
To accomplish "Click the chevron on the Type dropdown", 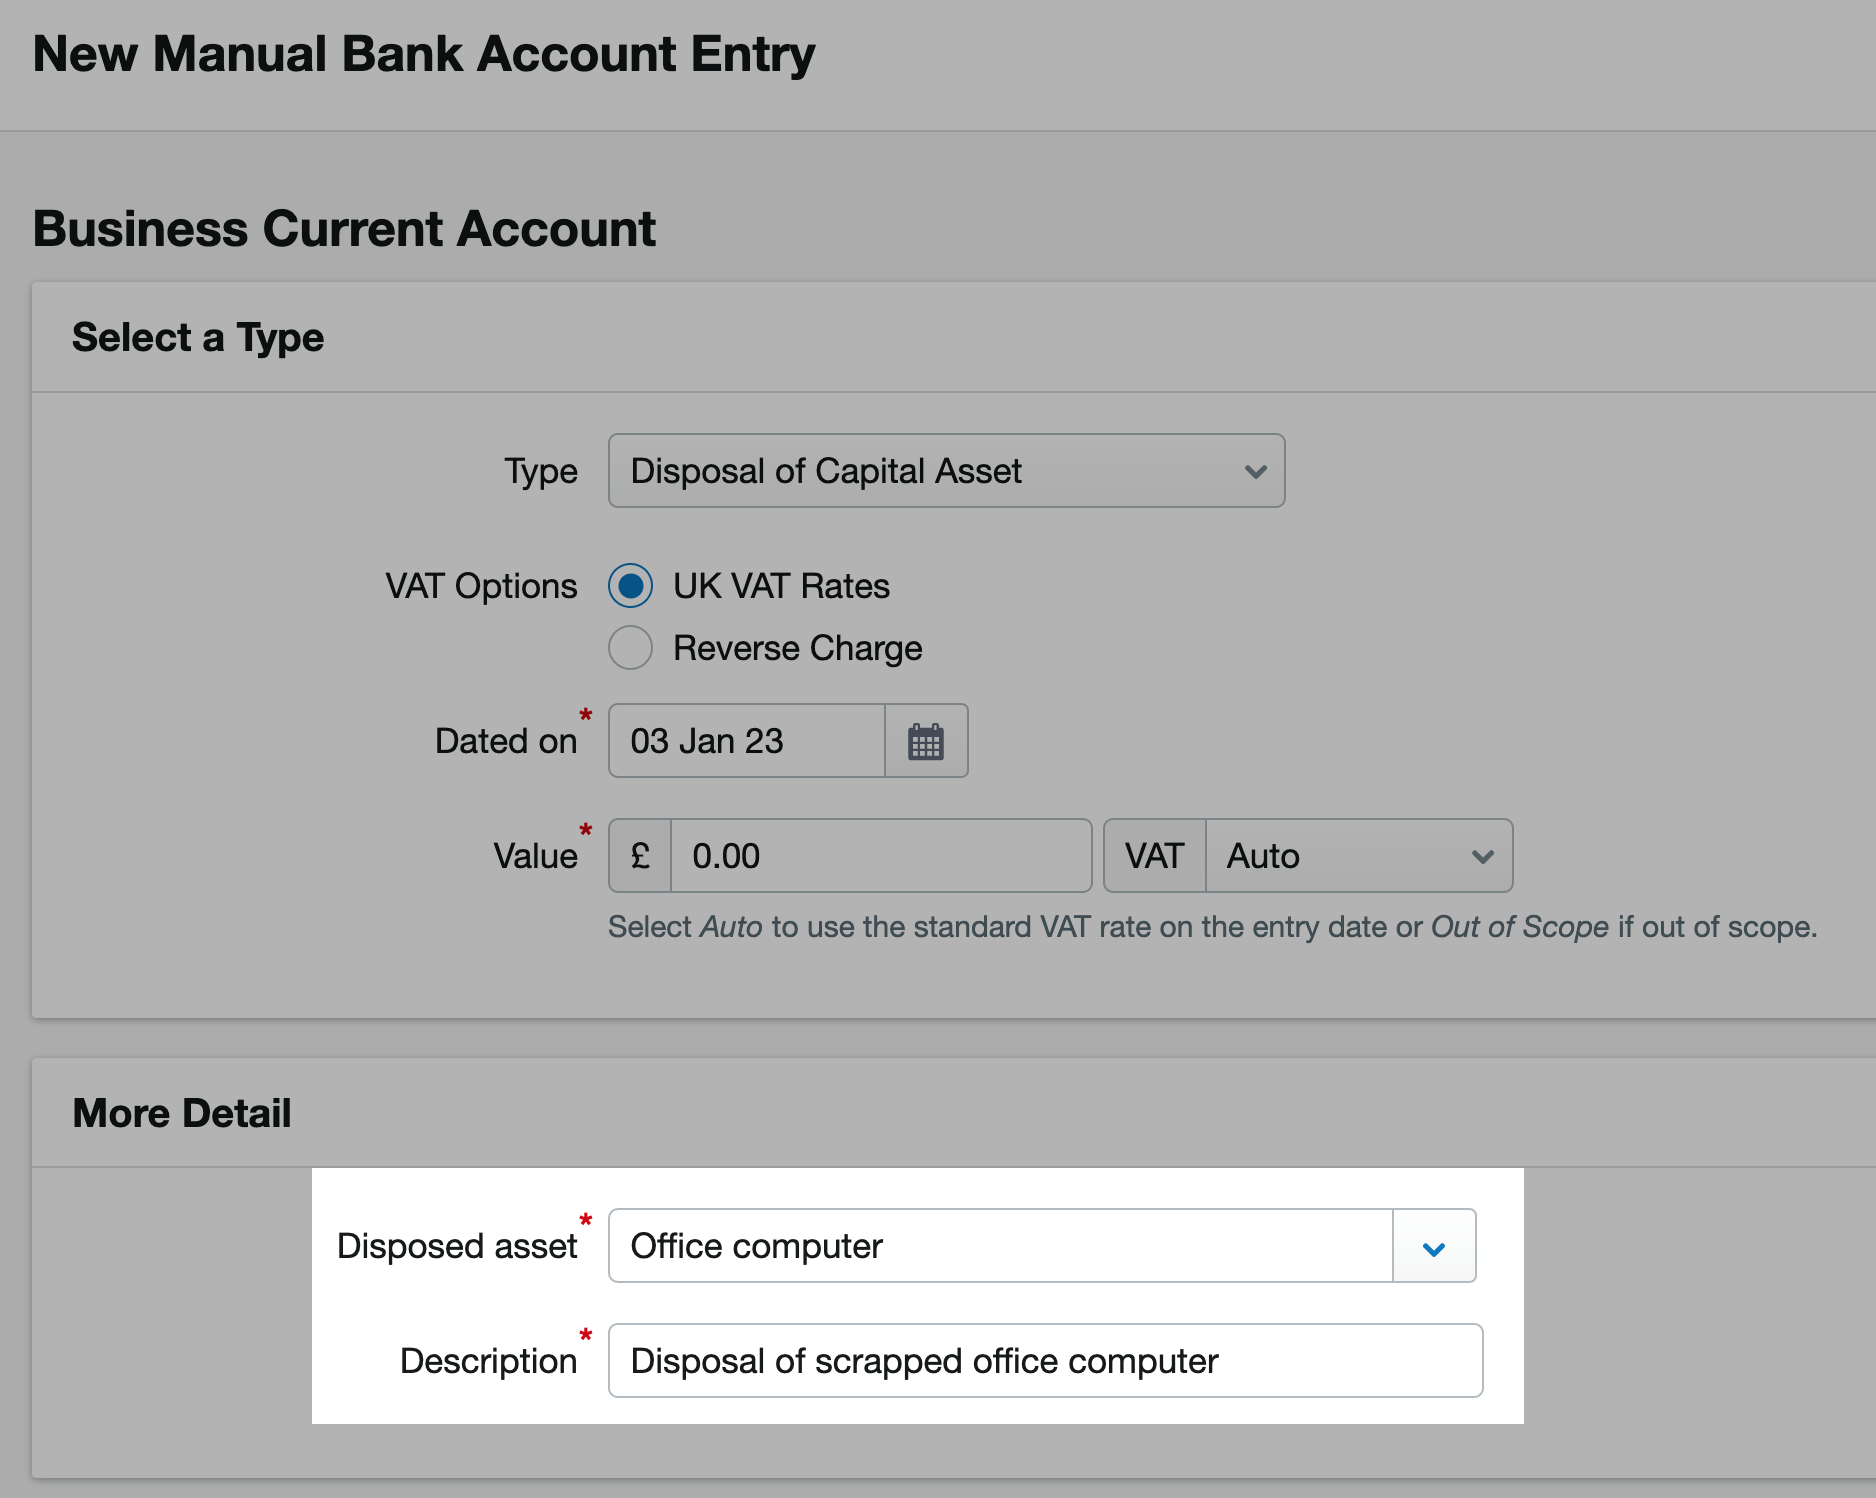I will [x=1256, y=471].
